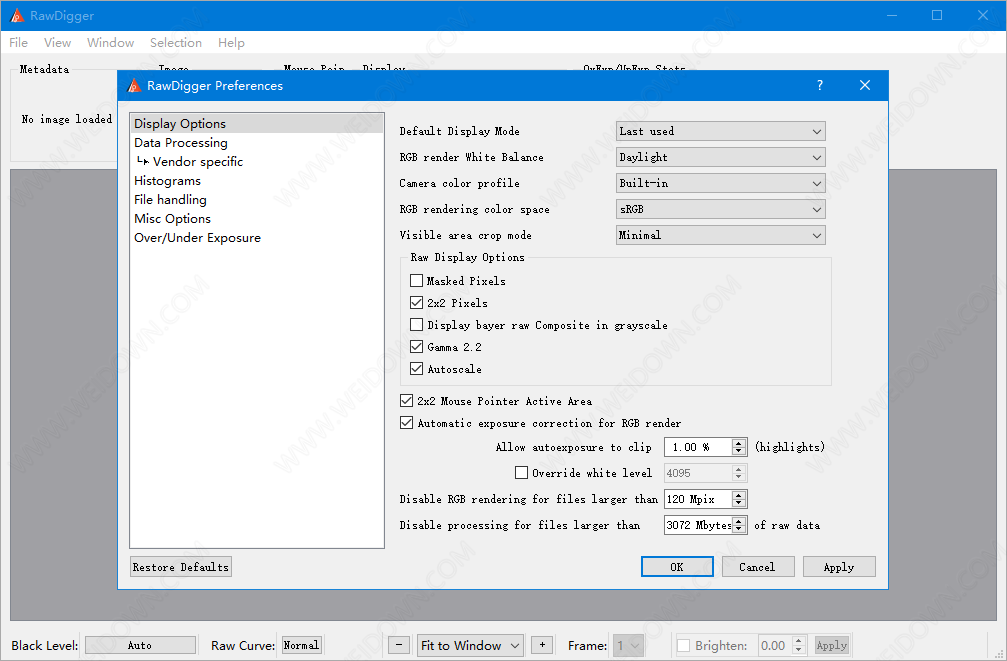Open the Default Display Mode dropdown
The height and width of the screenshot is (661, 1007).
721,131
